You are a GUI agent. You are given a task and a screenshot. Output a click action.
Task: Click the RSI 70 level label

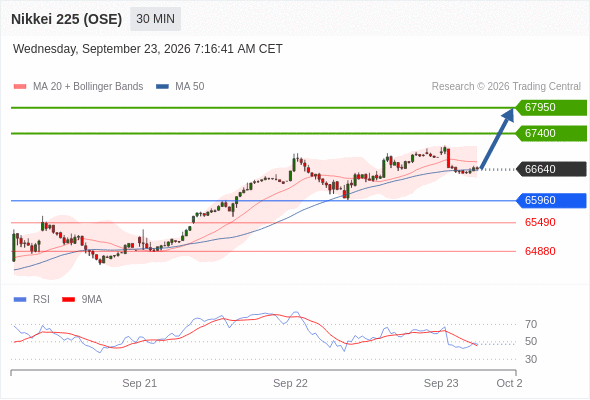[531, 324]
